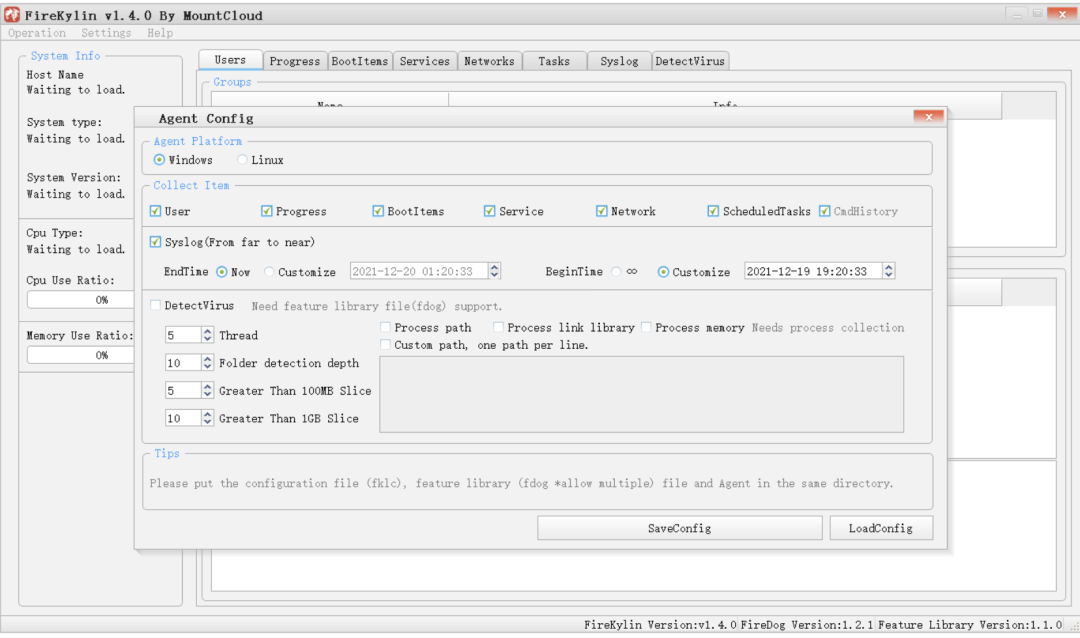Click the FireKylin app icon in title bar
The image size is (1080, 638).
tap(12, 14)
